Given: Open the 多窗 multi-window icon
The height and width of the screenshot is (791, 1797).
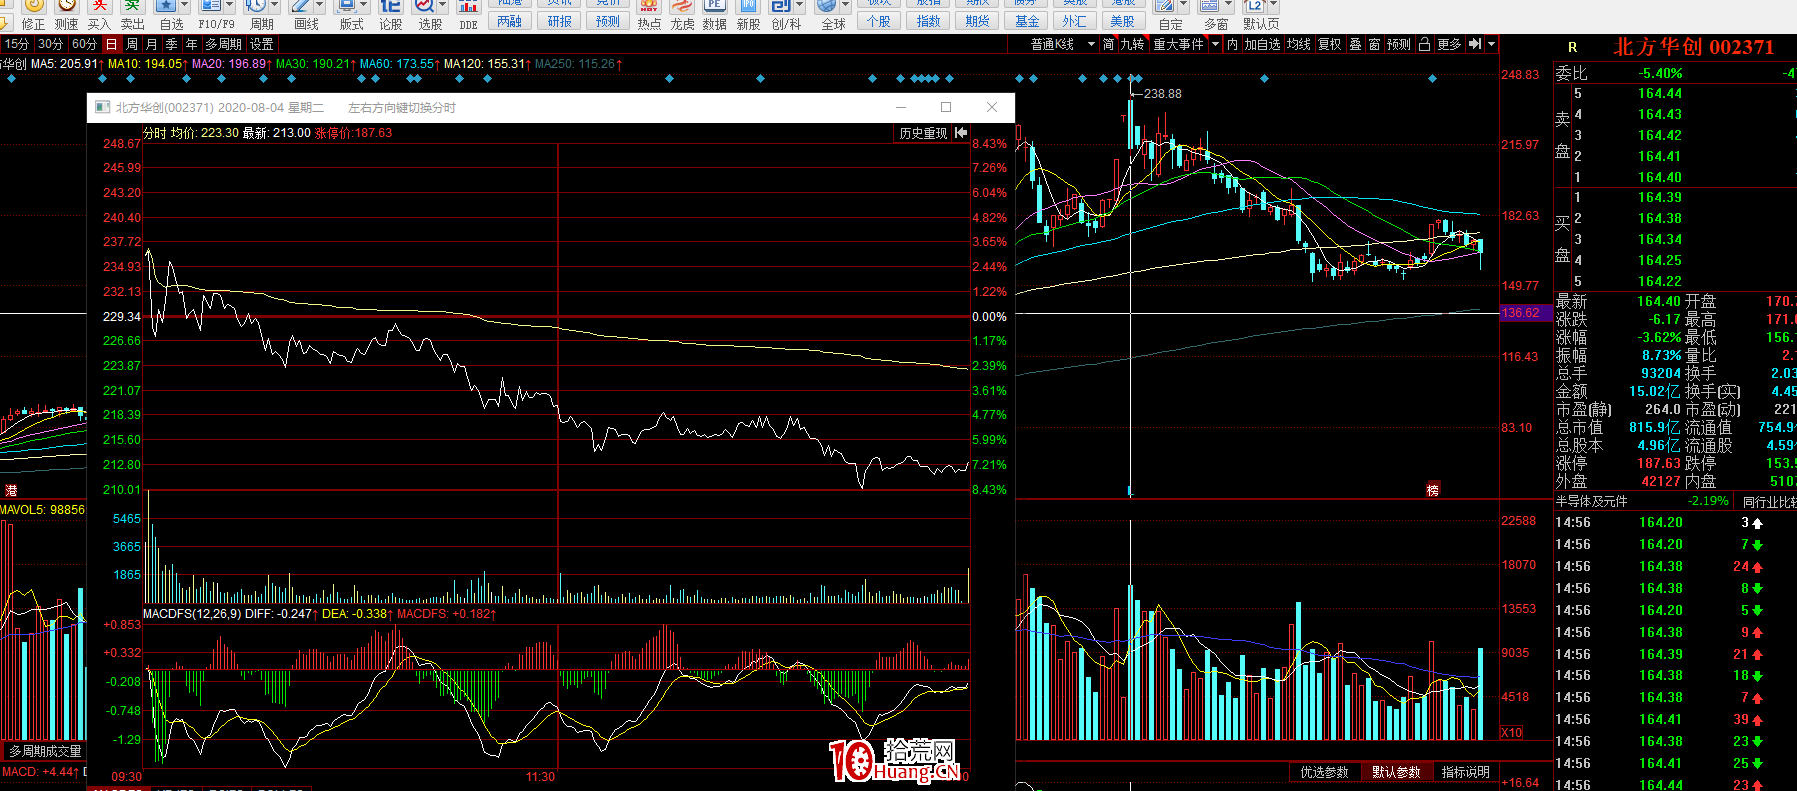Looking at the screenshot, I should 1210,6.
